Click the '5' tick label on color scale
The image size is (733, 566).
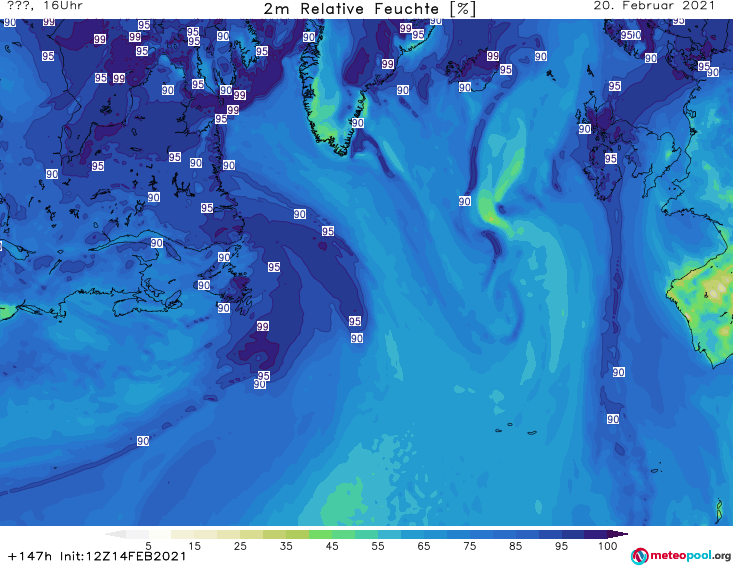pyautogui.click(x=148, y=546)
